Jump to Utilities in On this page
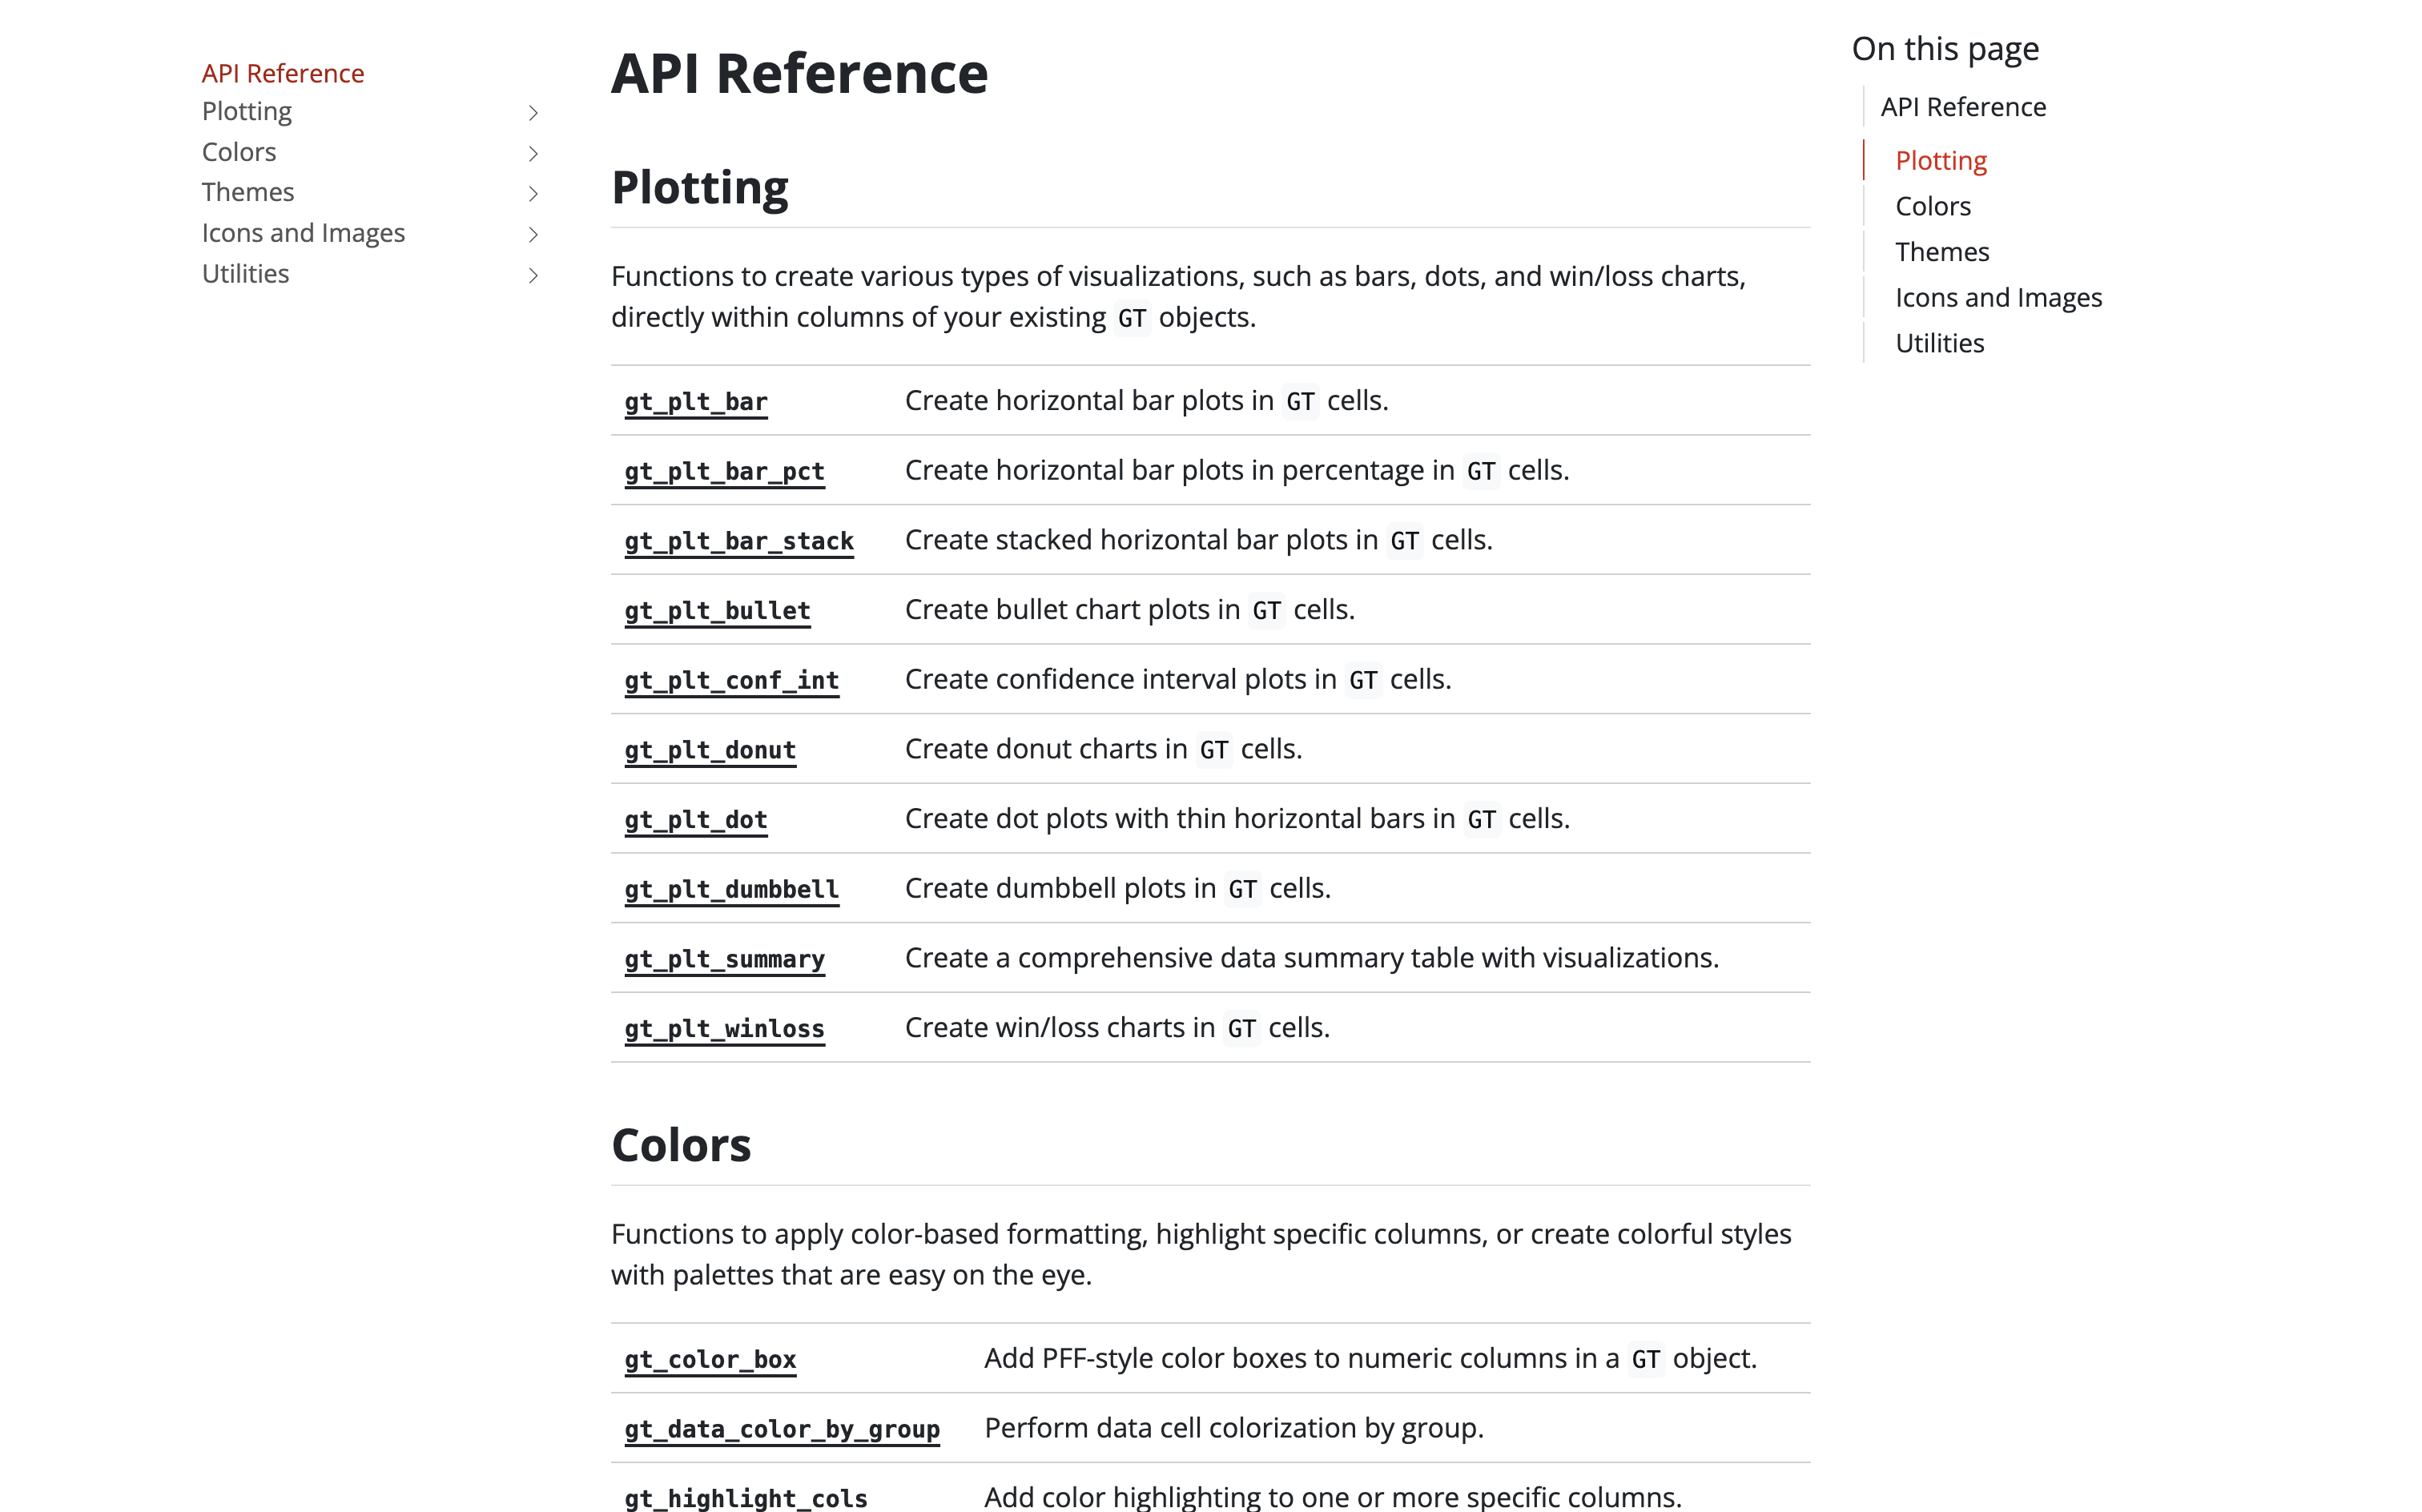 coord(1939,343)
